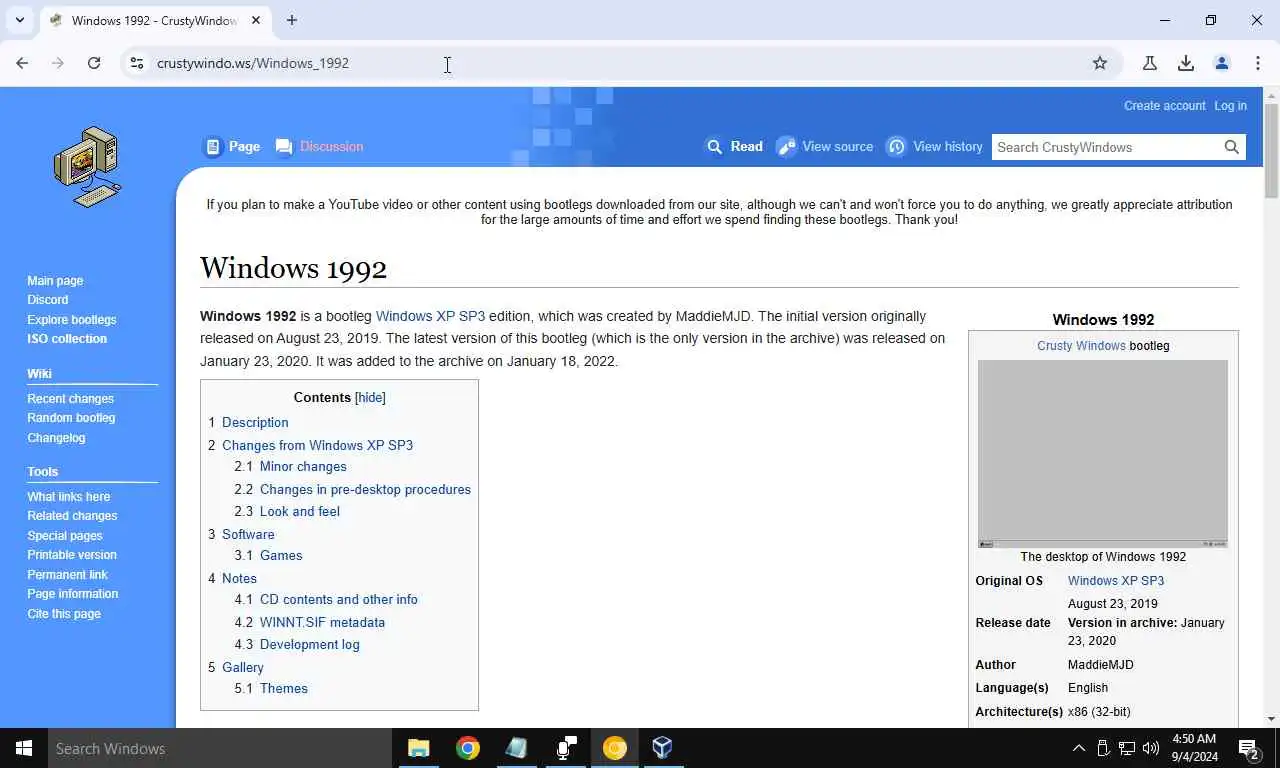The width and height of the screenshot is (1280, 768).
Task: Open the Windows 1992 desktop thumbnail
Action: [1103, 454]
